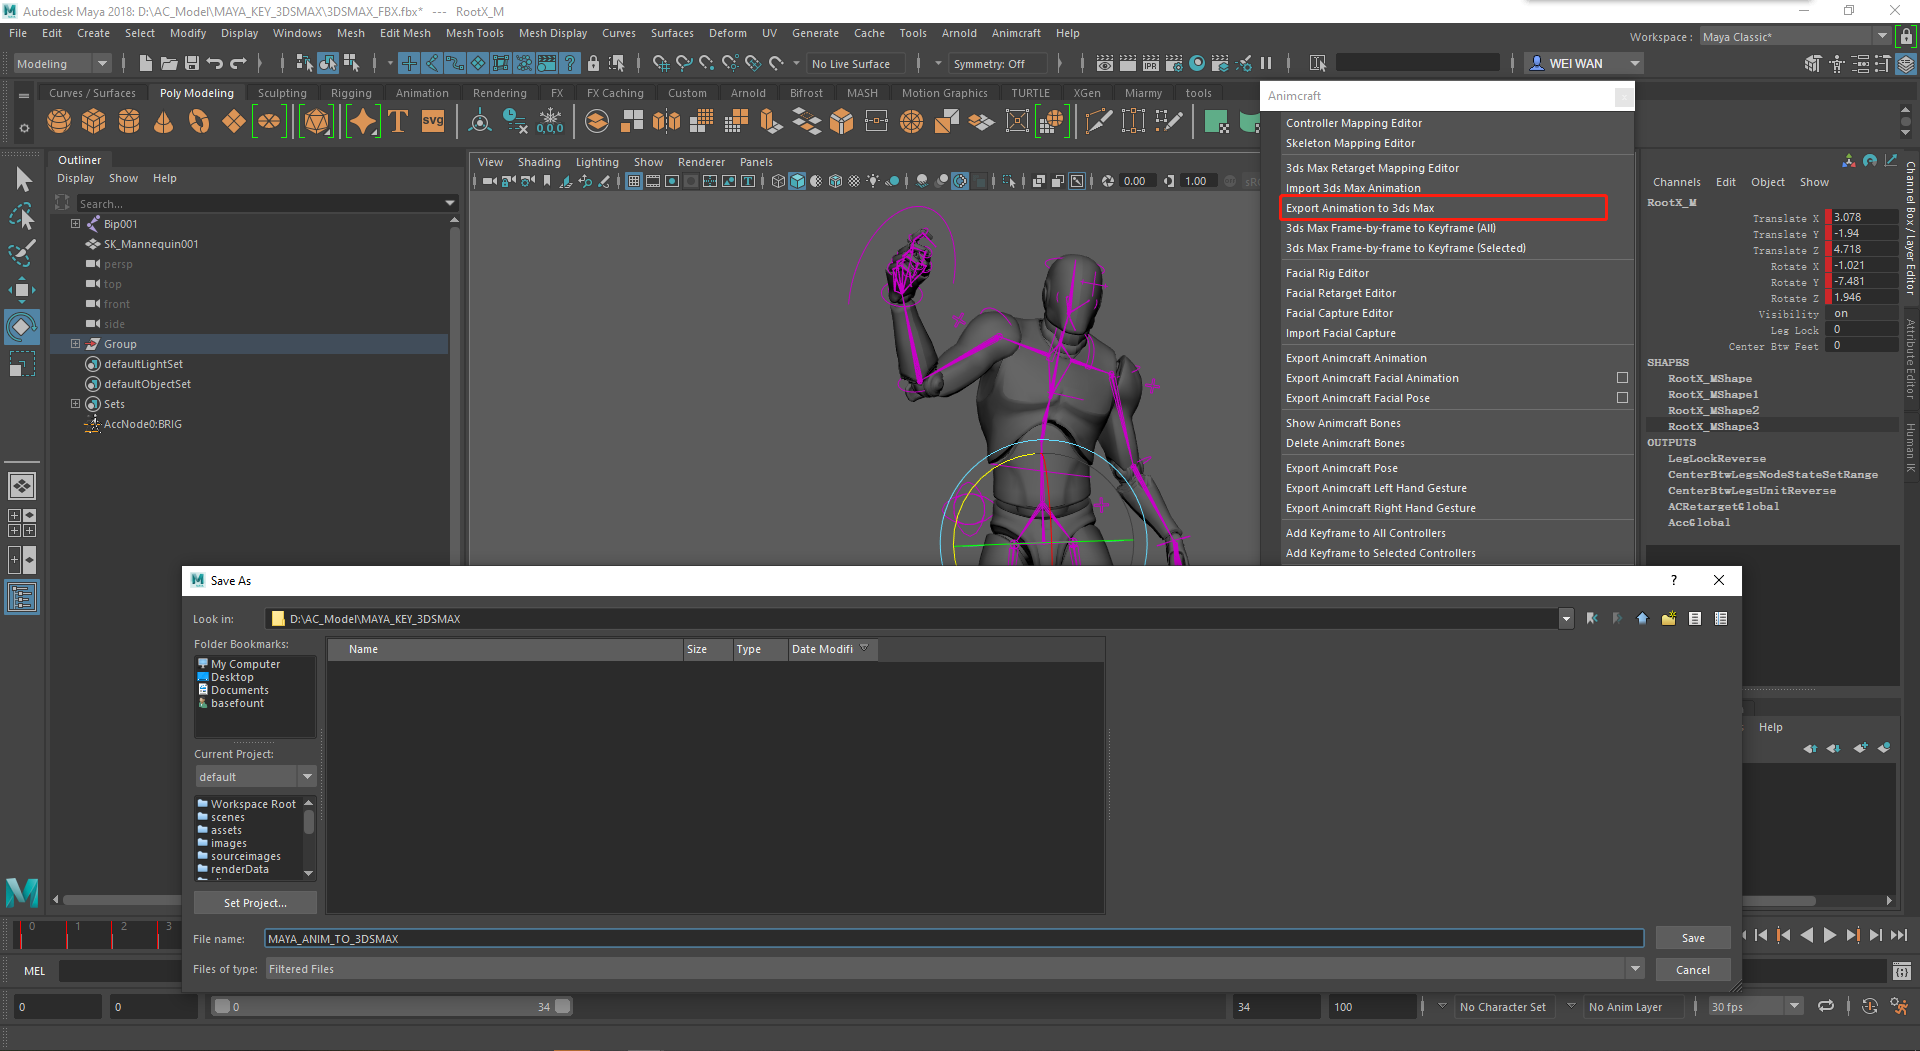Open option box for Export Animcraft Facial Animation
The width and height of the screenshot is (1920, 1051).
coord(1622,378)
